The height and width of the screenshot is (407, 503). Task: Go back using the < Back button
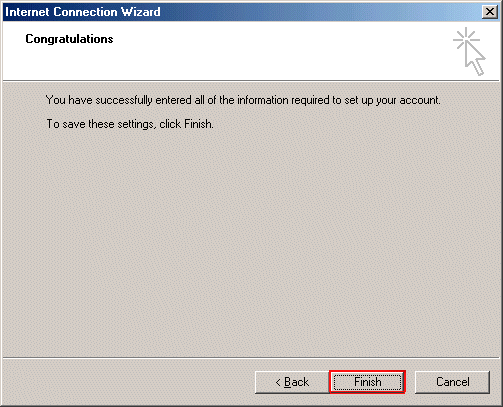tap(292, 382)
